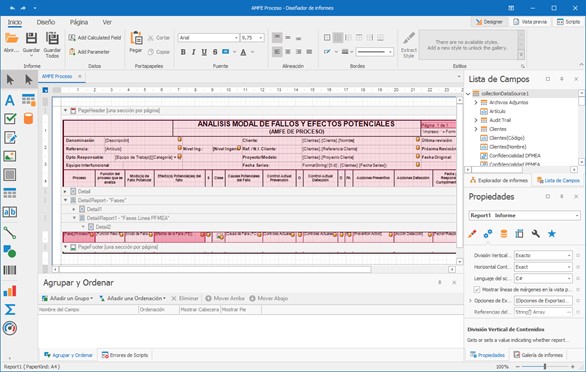Image resolution: width=586 pixels, height=372 pixels.
Task: Select the Check Box control in toolbox
Action: tap(10, 119)
